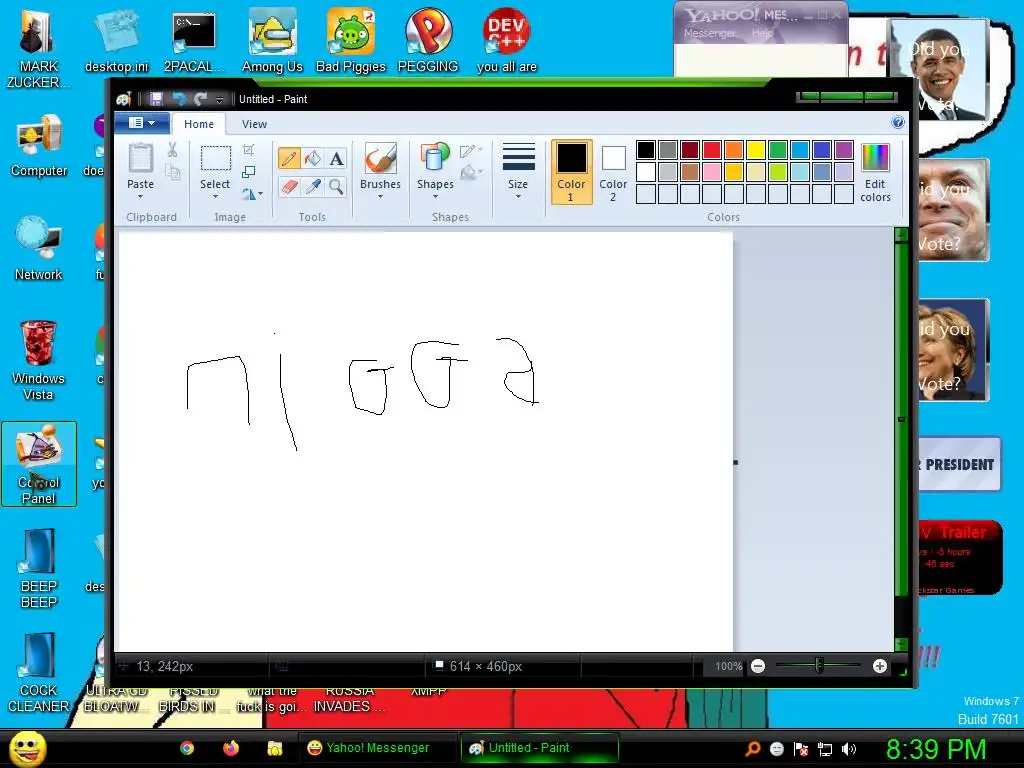
Task: Click the Copy icon in Clipboard group
Action: point(172,172)
